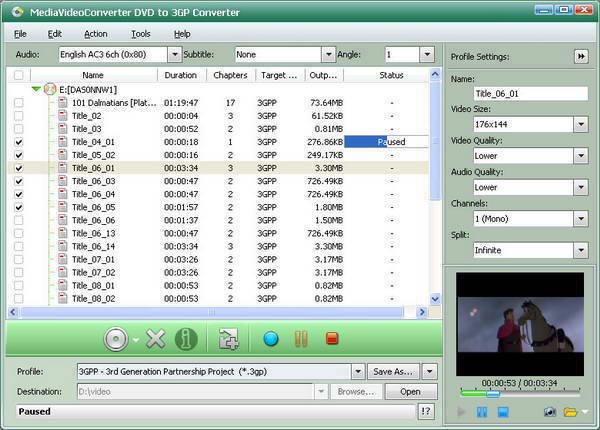Click the profile Name input field

click(x=531, y=94)
